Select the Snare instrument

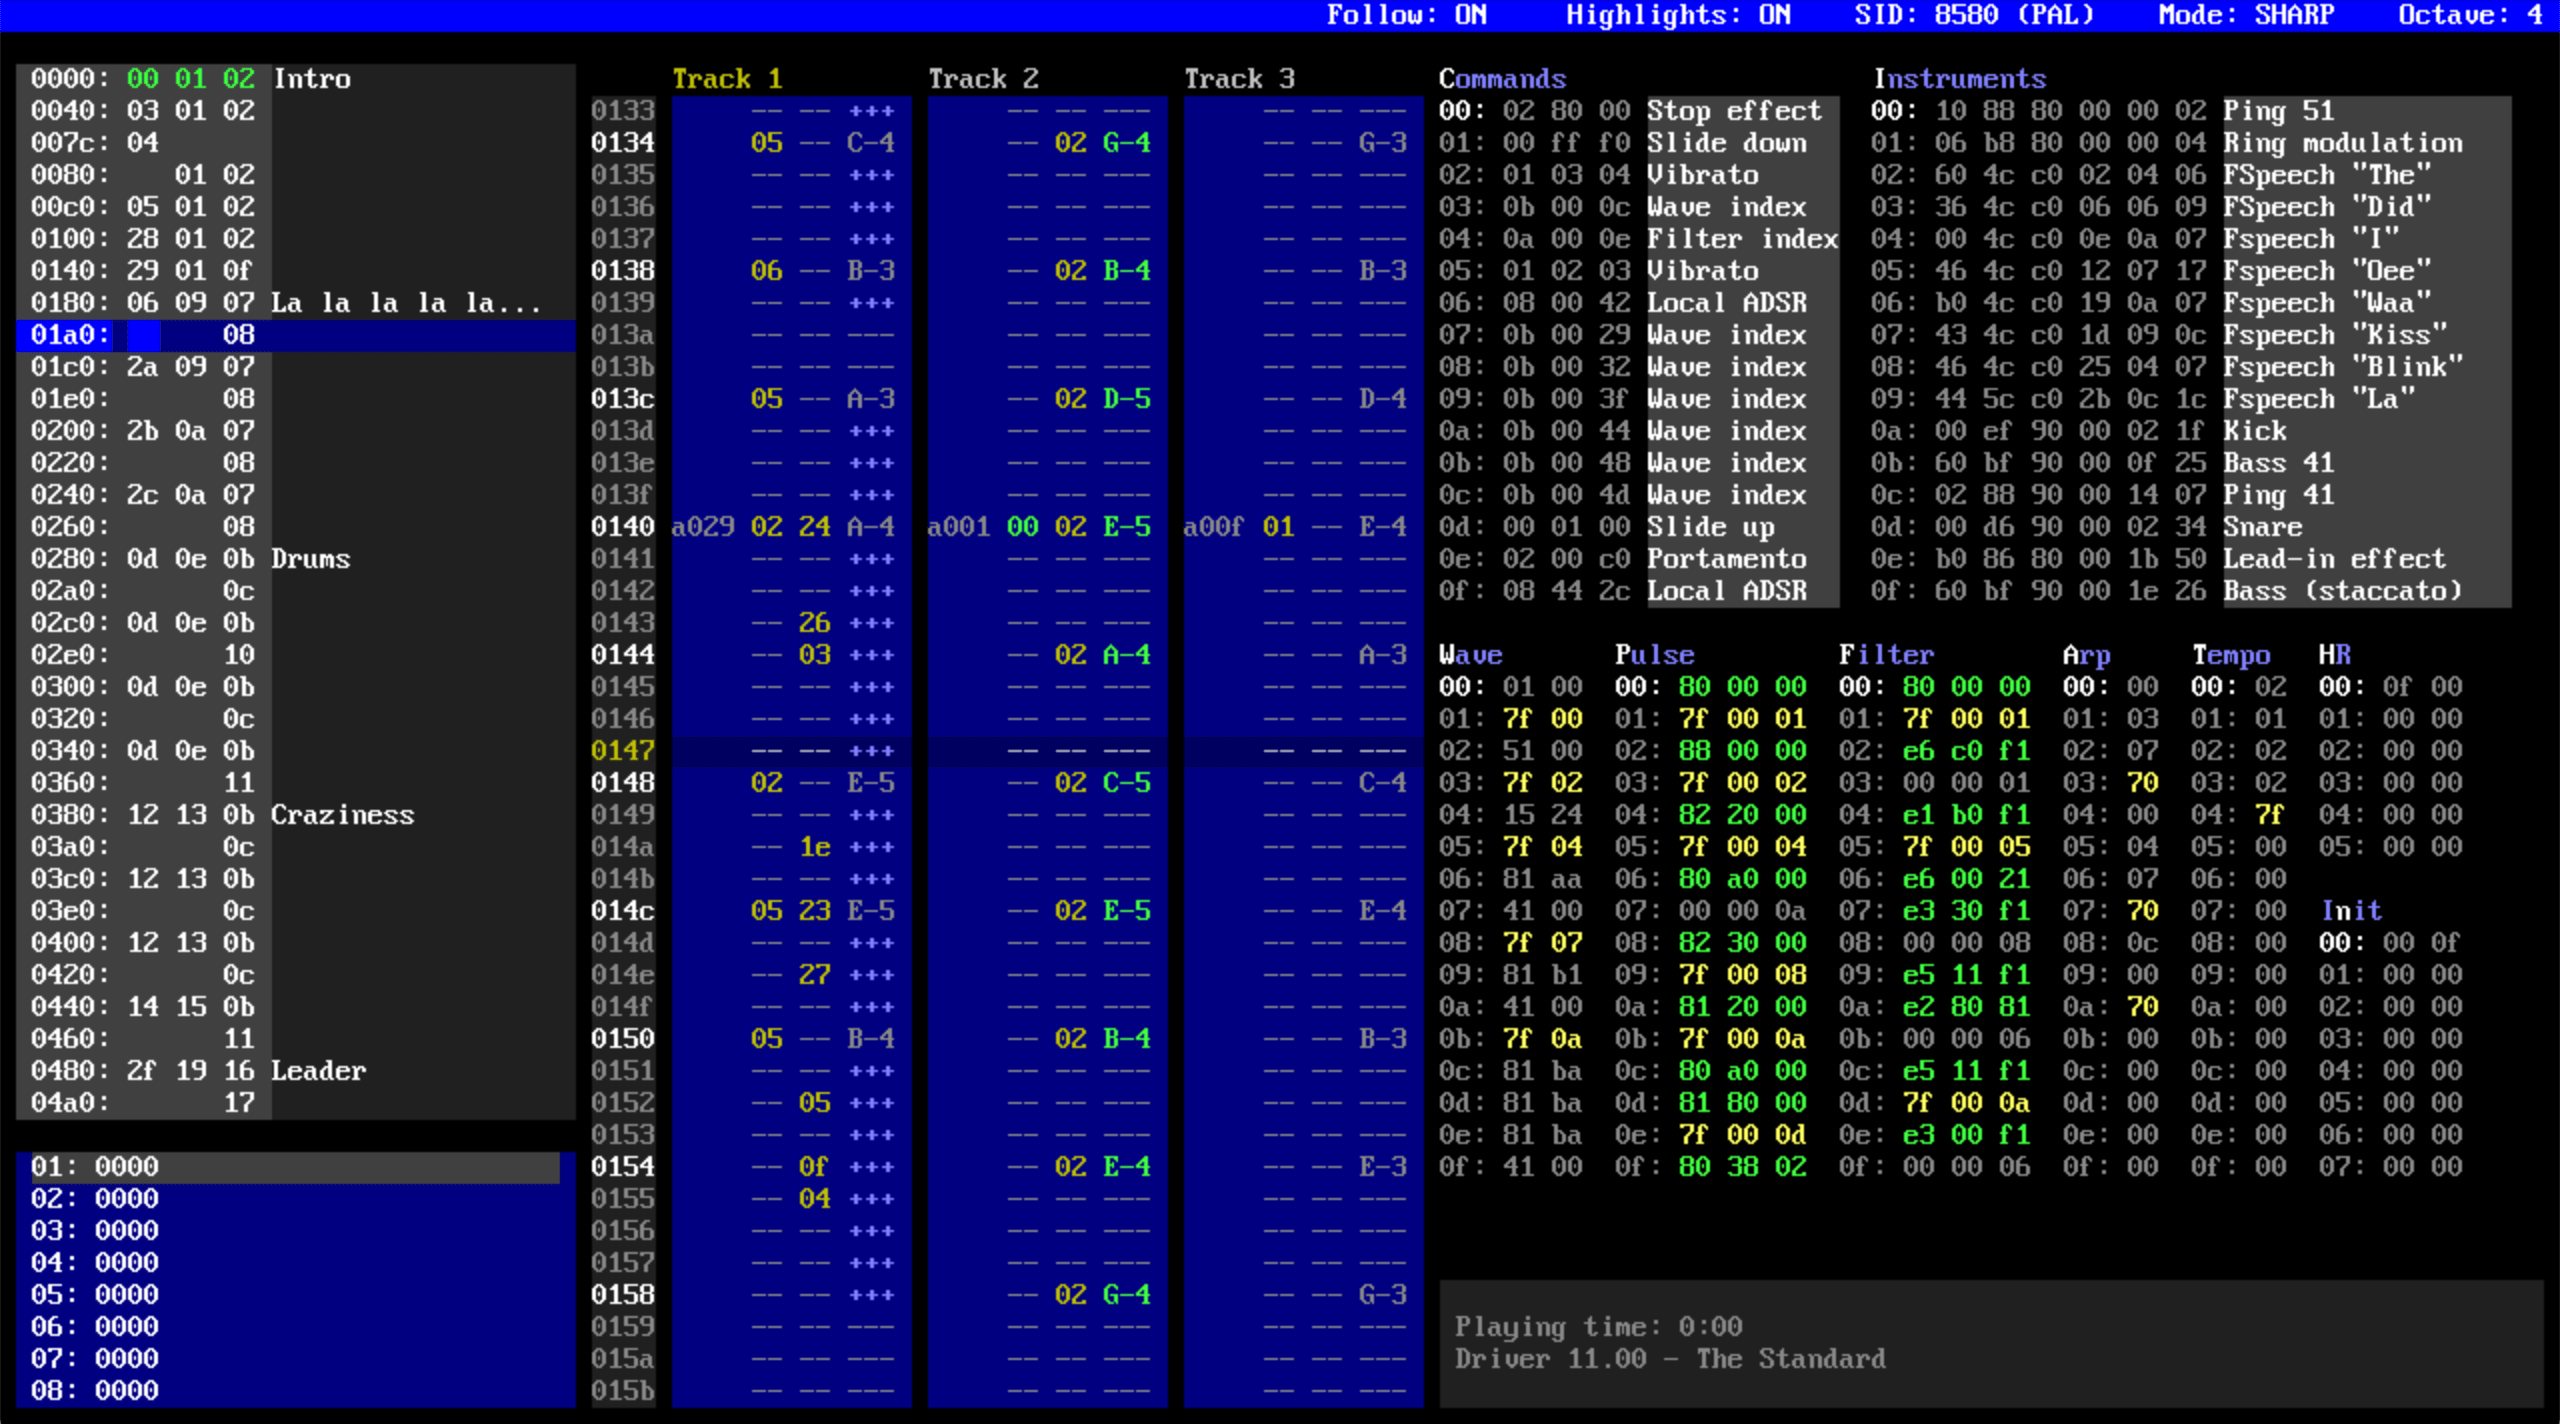pyautogui.click(x=2262, y=527)
